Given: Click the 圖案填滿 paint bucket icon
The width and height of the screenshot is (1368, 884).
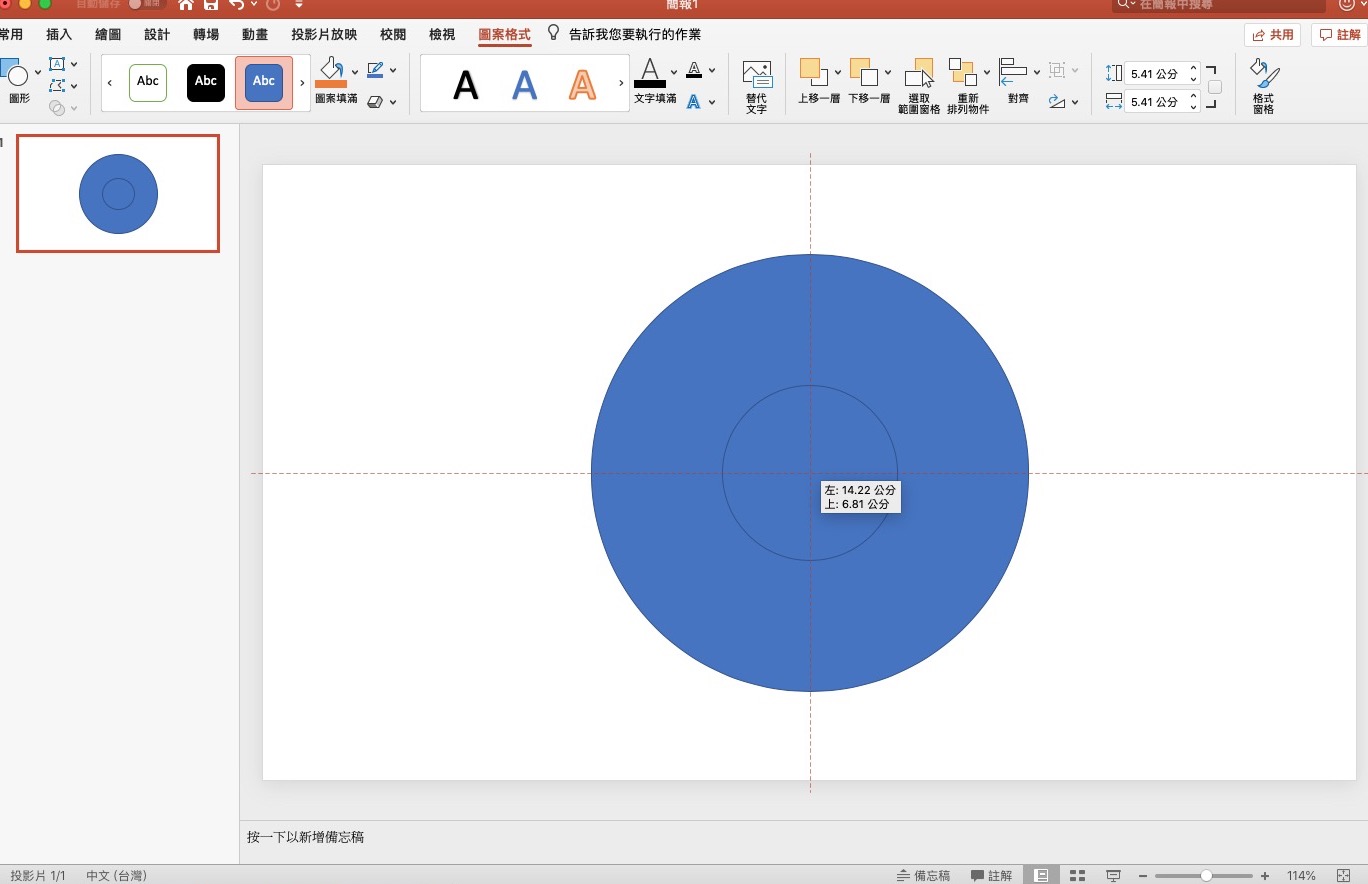Looking at the screenshot, I should pos(330,71).
